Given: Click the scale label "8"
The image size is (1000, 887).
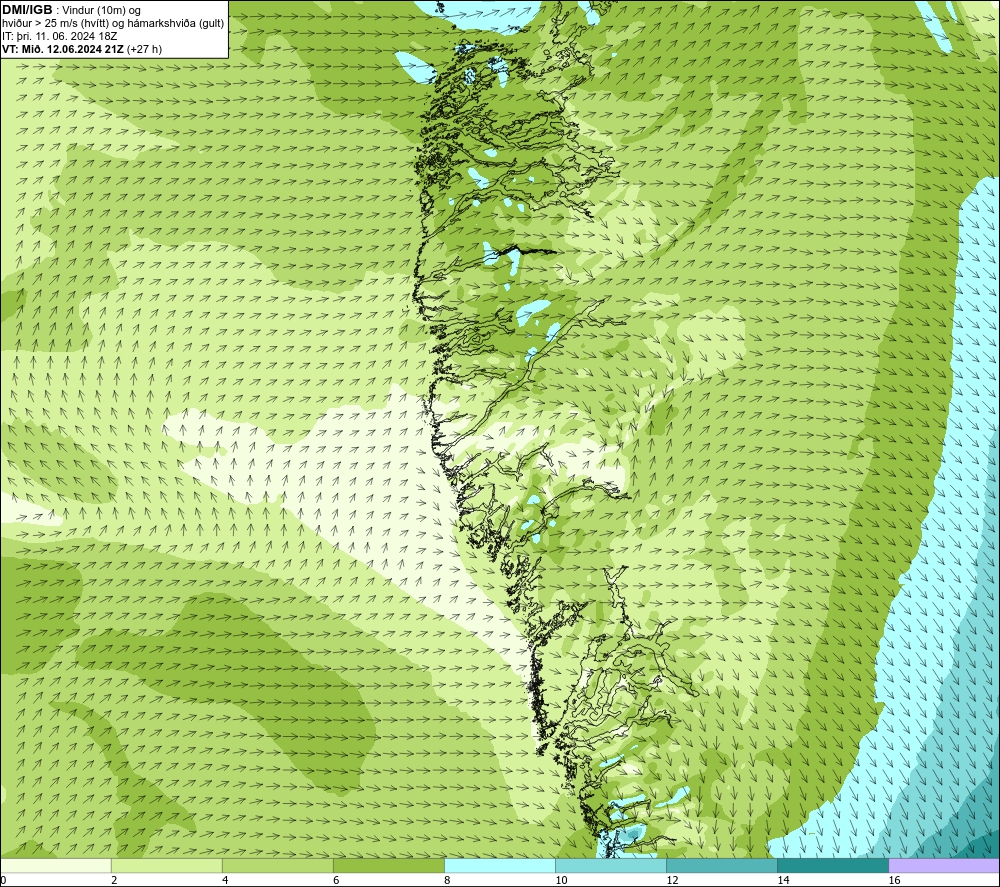Looking at the screenshot, I should click(x=447, y=881).
